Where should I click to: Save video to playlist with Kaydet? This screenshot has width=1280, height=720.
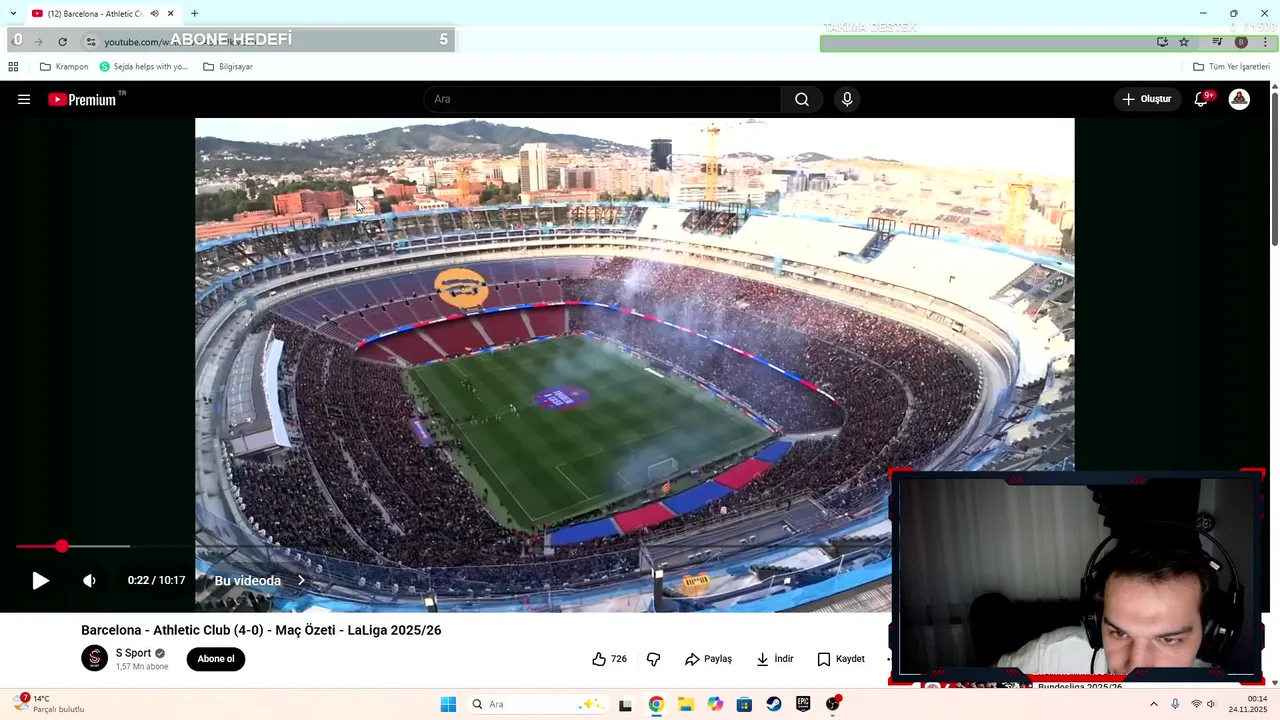840,659
